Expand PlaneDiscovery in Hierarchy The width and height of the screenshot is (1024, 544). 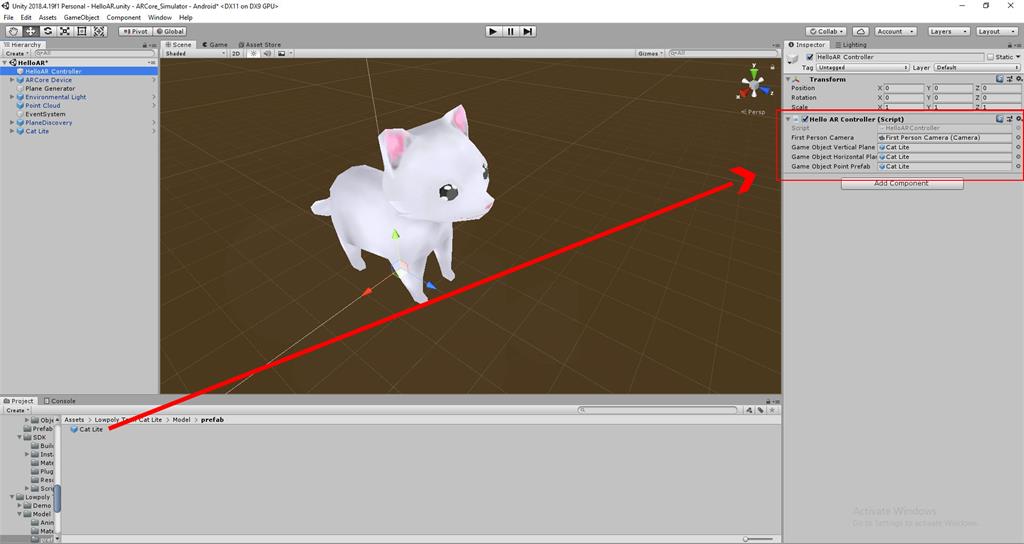[x=12, y=122]
